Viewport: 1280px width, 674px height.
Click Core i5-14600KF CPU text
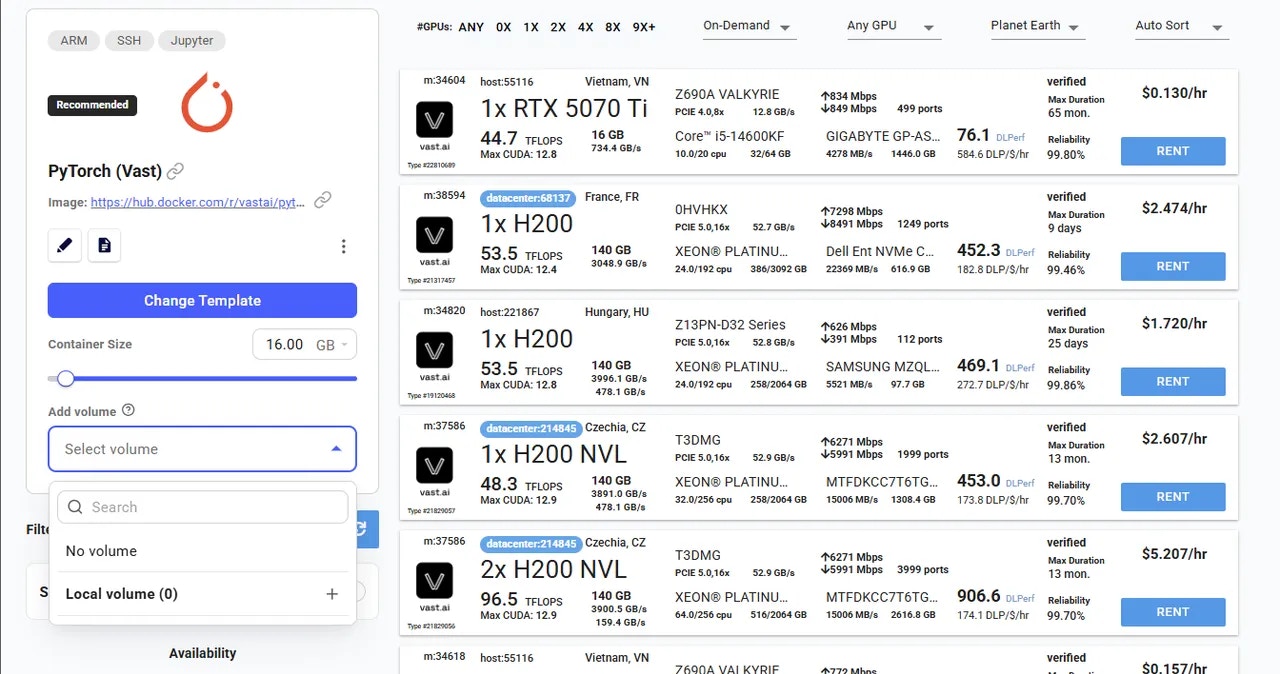point(729,136)
